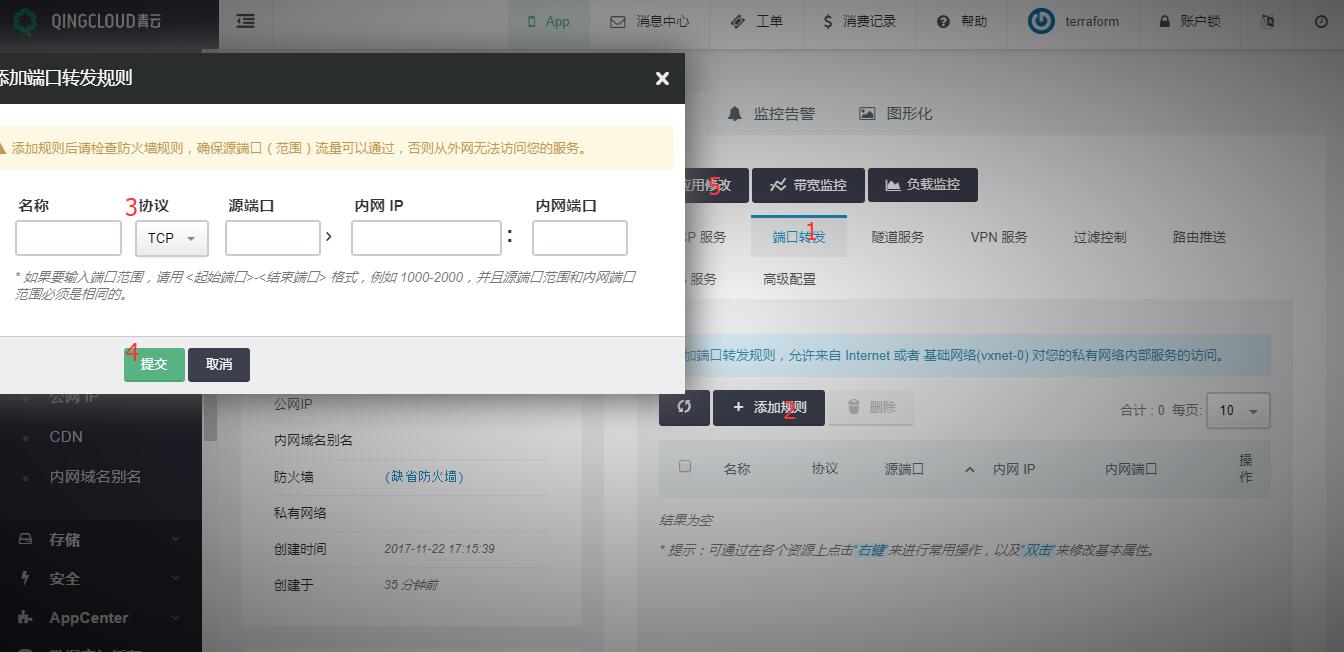Open the 消费记录 billing records
The width and height of the screenshot is (1344, 652).
tap(858, 21)
